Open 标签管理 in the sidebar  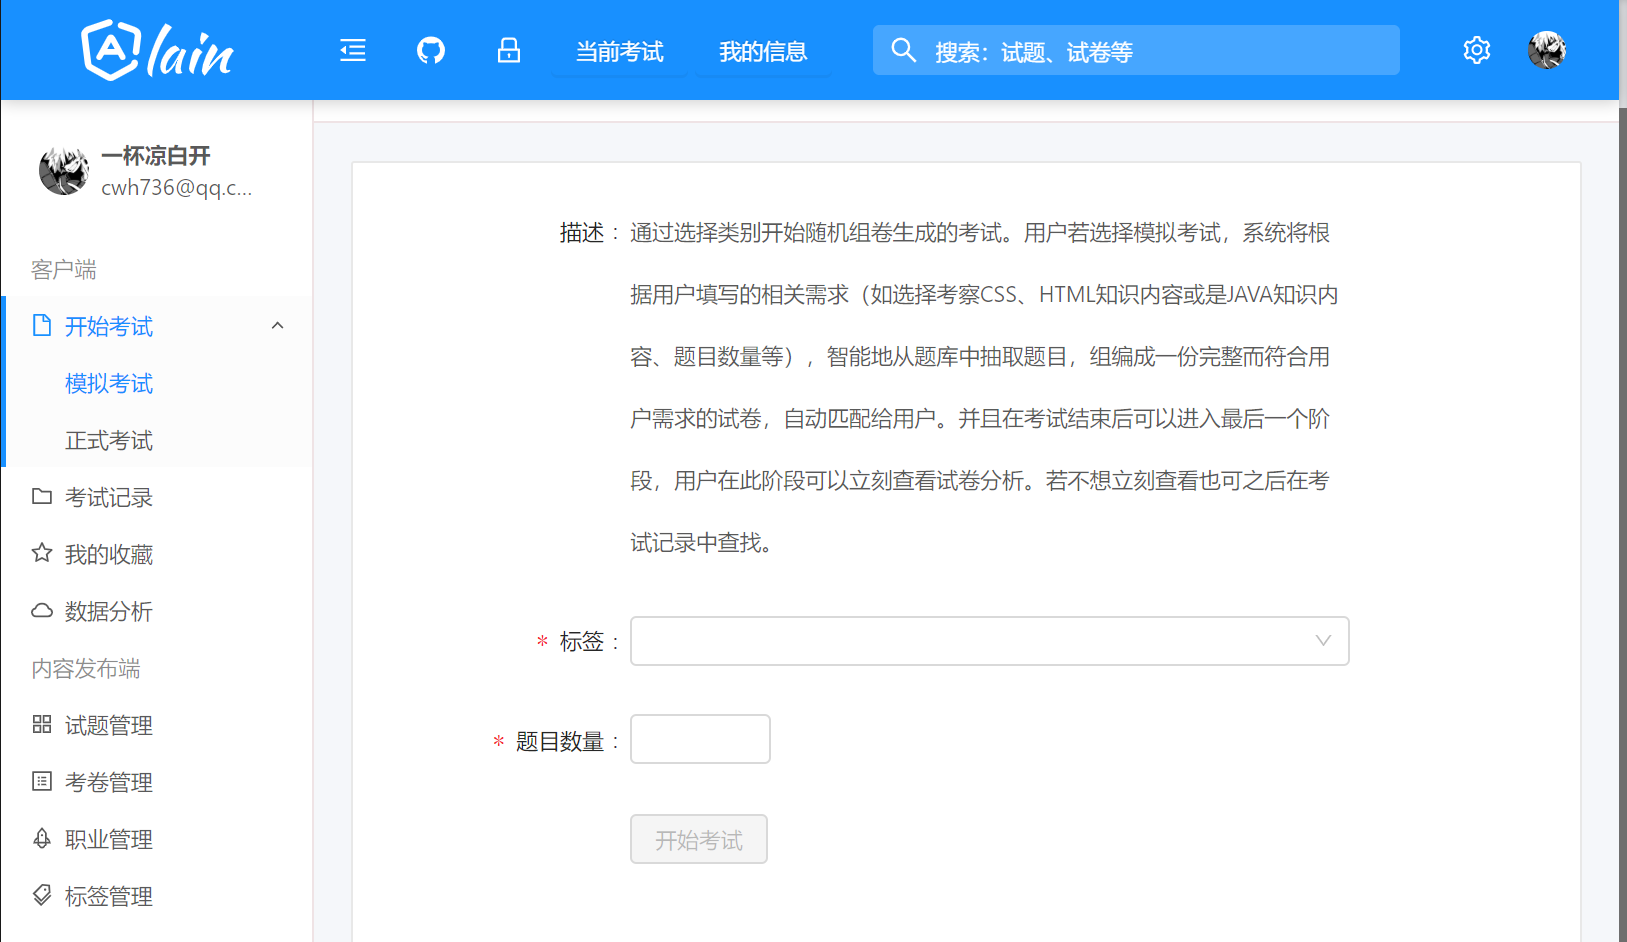point(108,896)
